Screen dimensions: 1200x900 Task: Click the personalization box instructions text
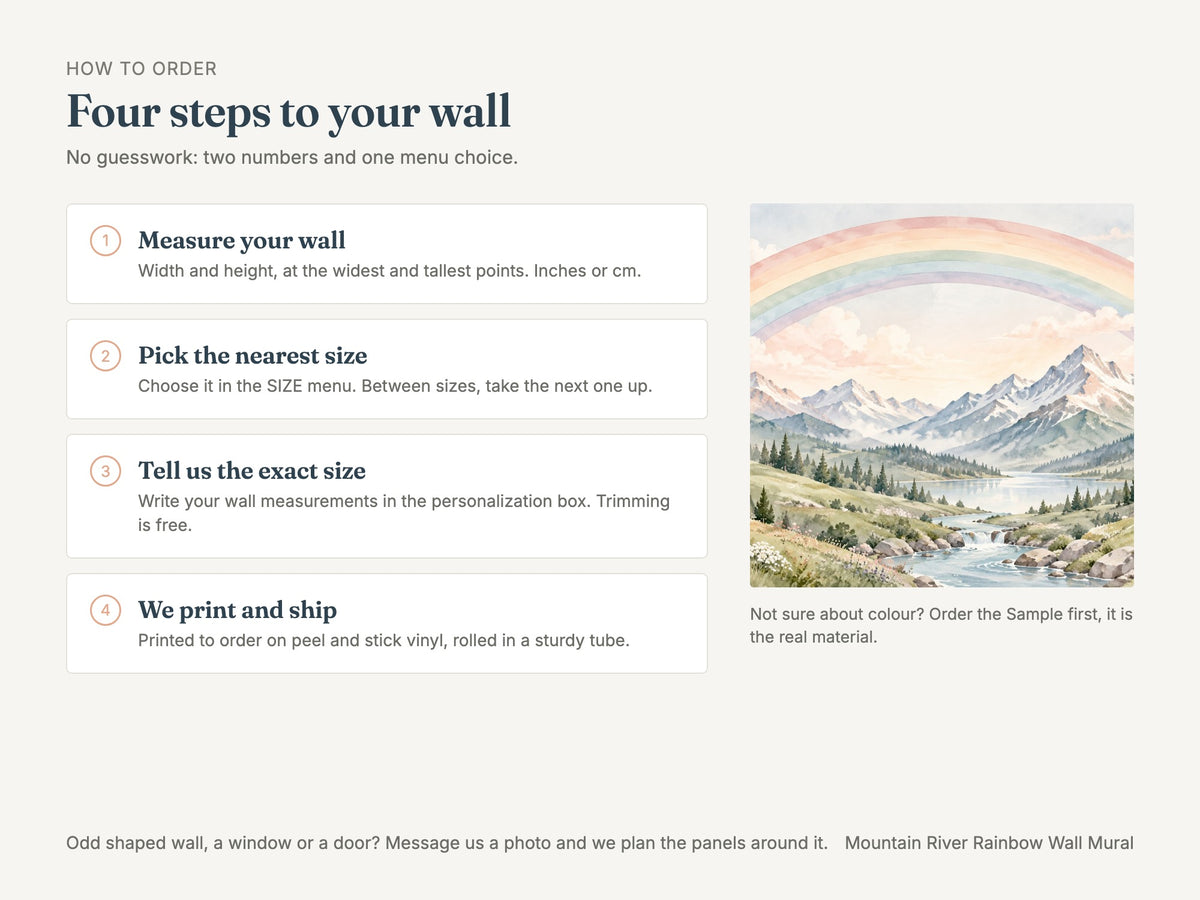[x=404, y=513]
